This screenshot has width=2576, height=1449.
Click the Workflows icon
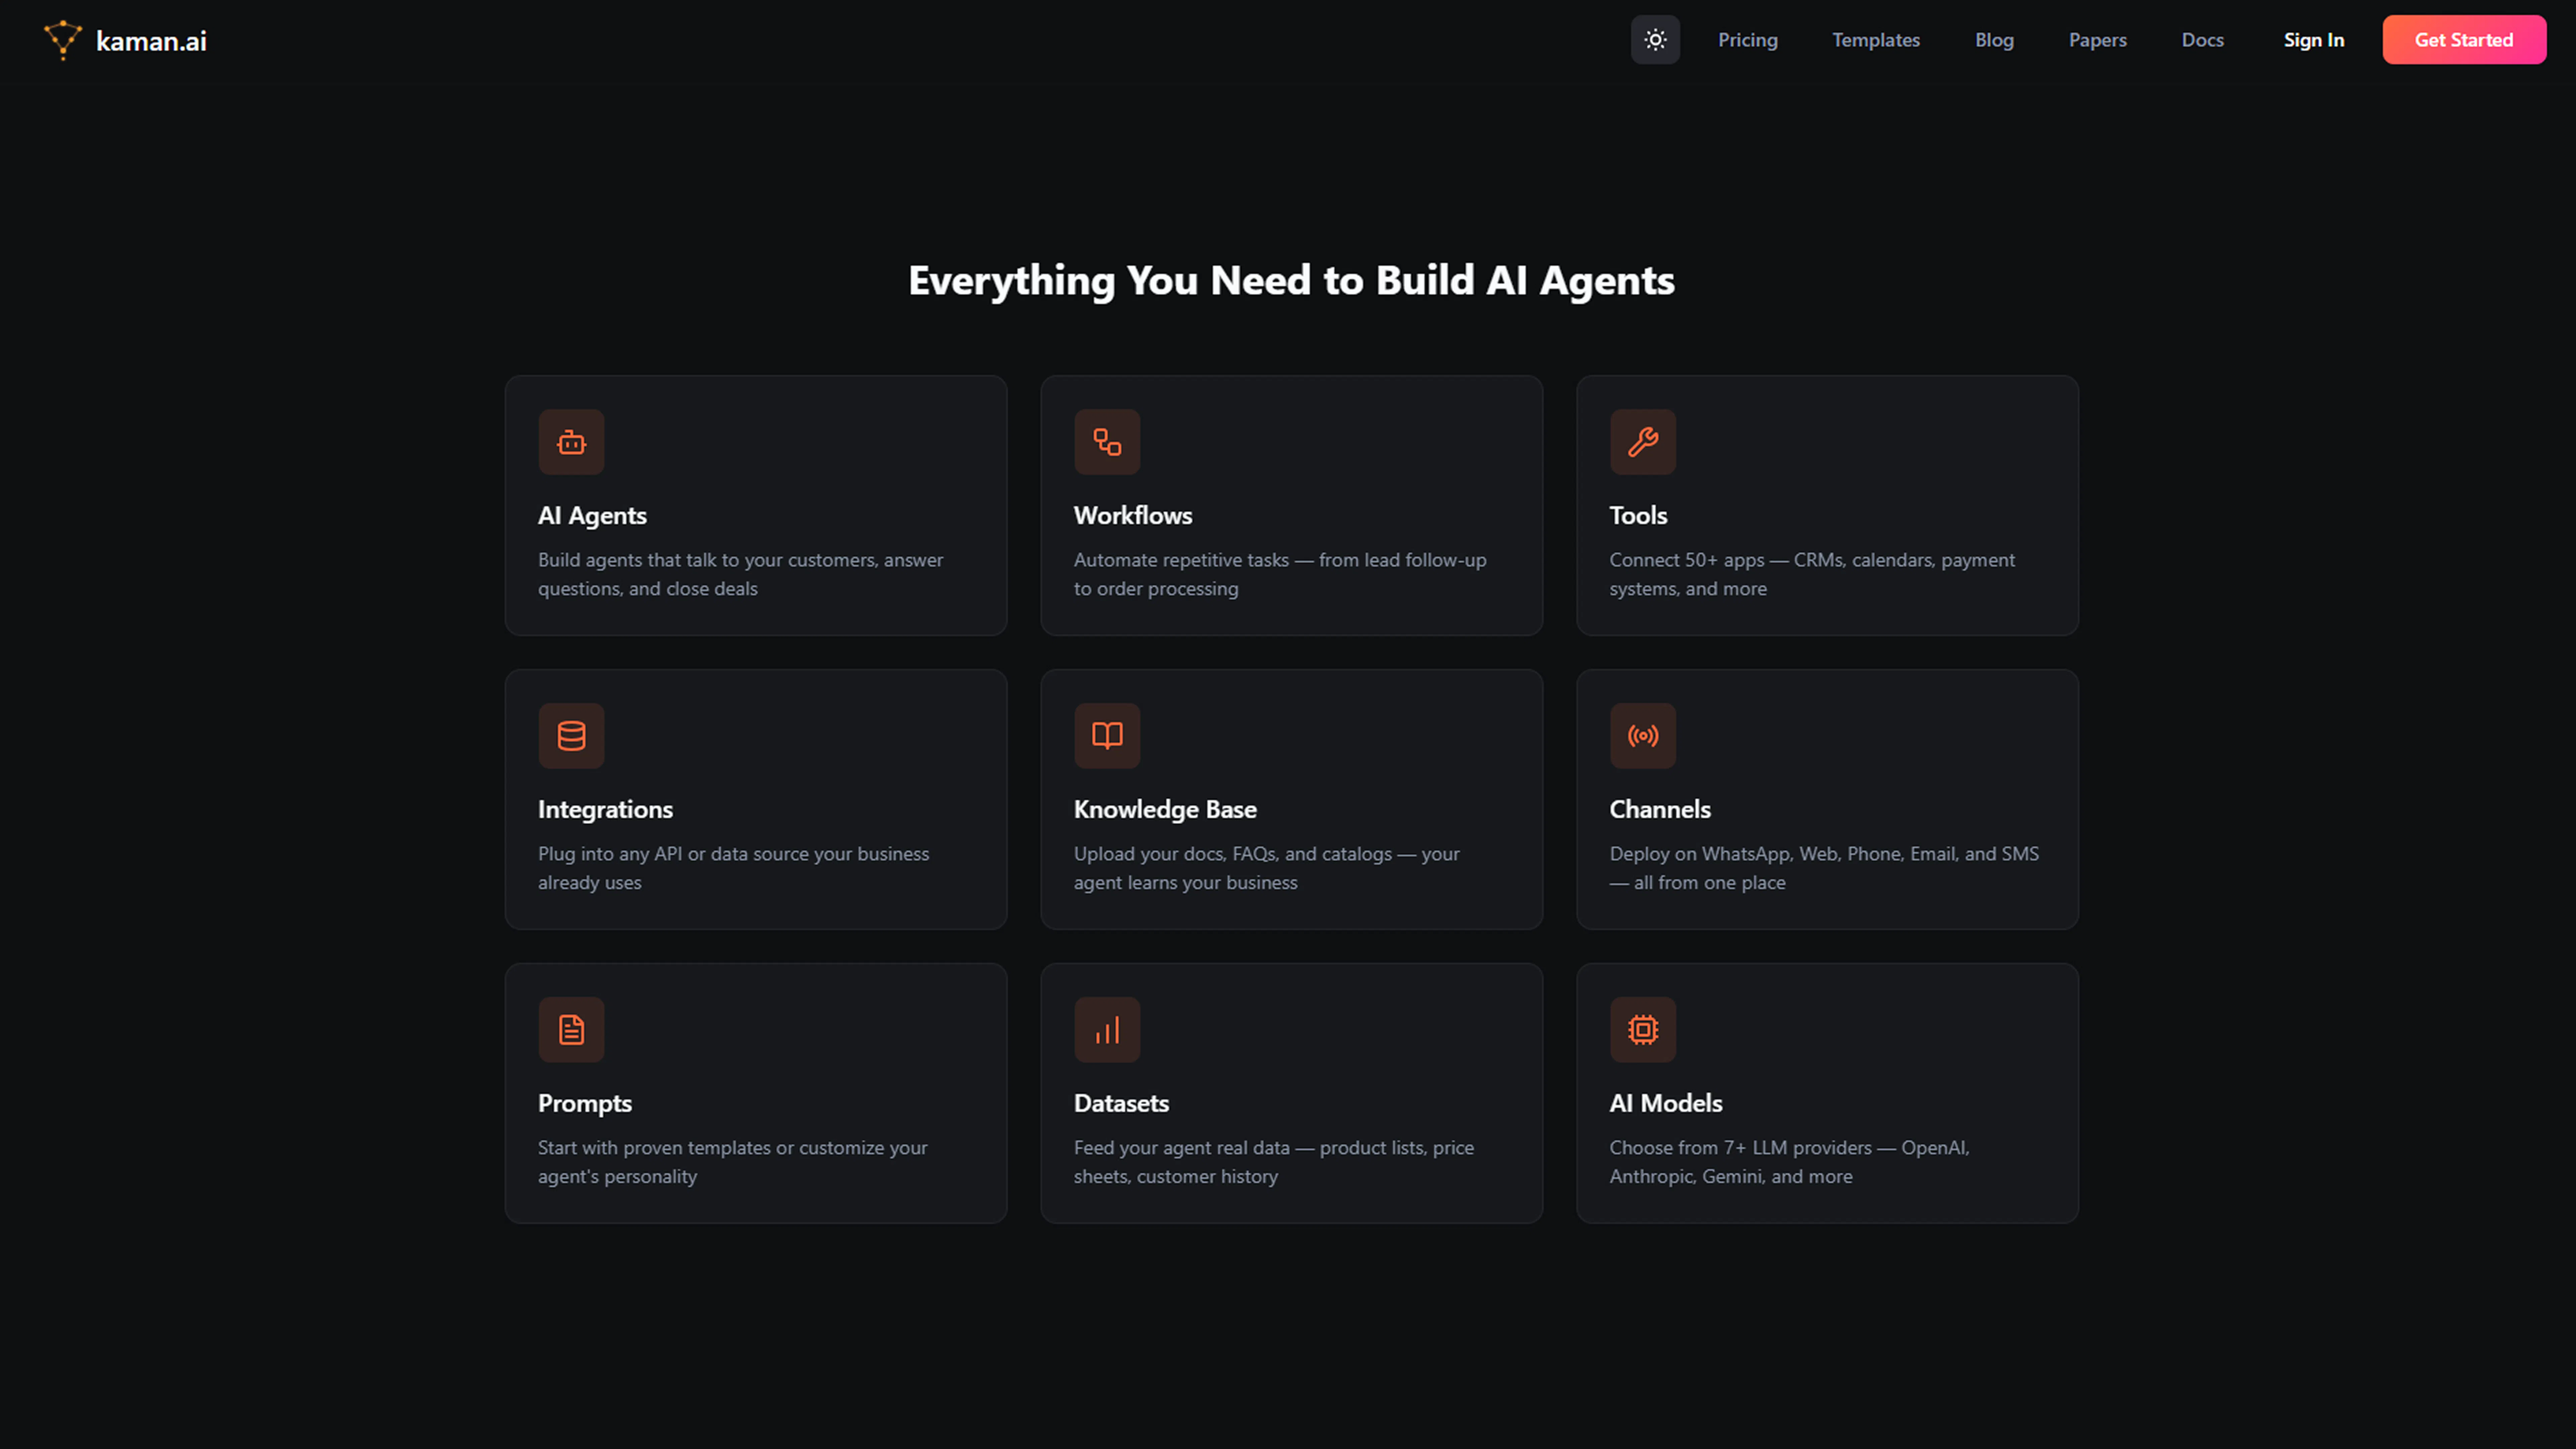pos(1107,442)
